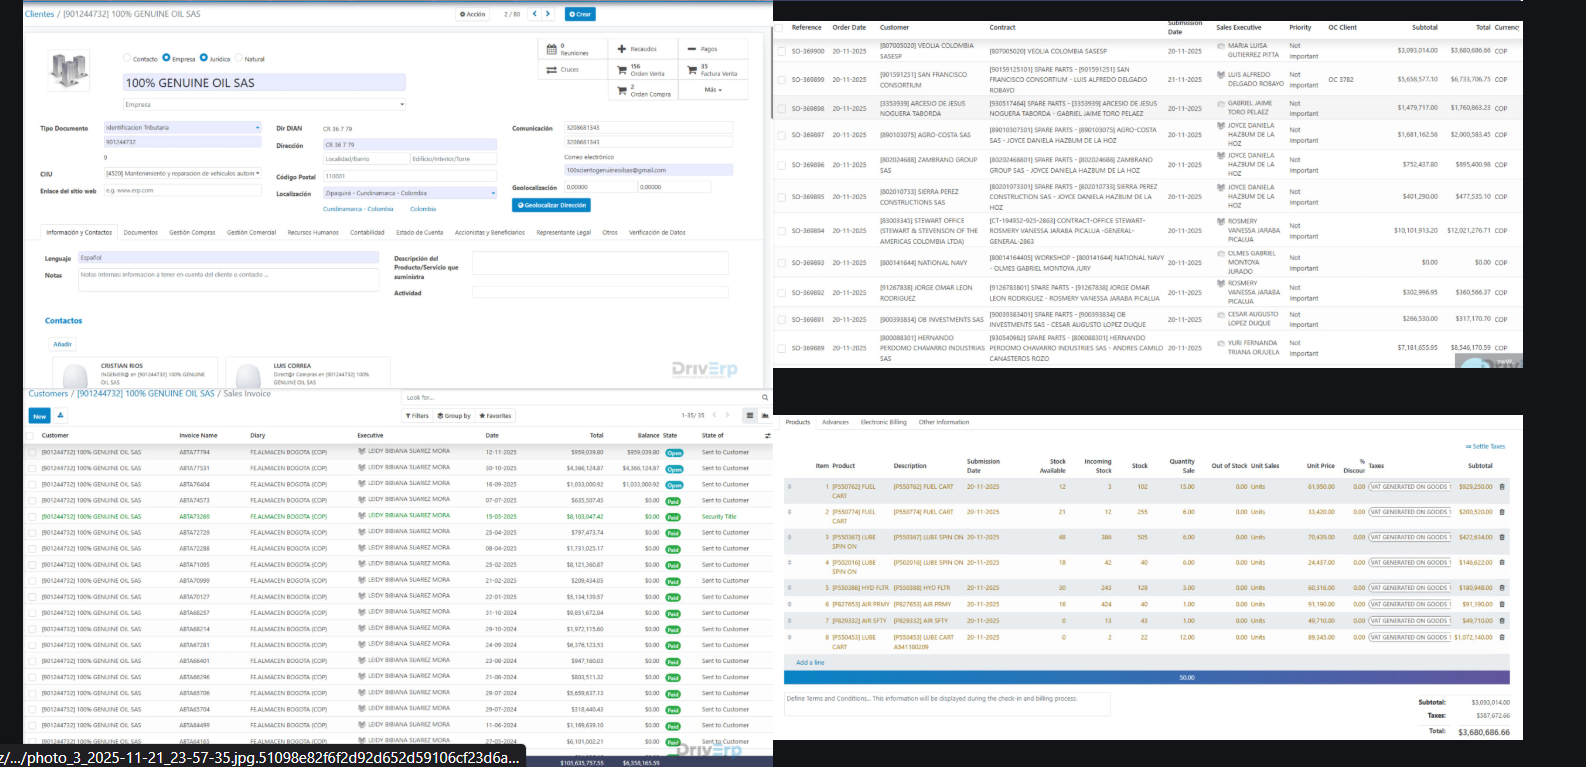Open the Electronic Billing tab

point(883,422)
